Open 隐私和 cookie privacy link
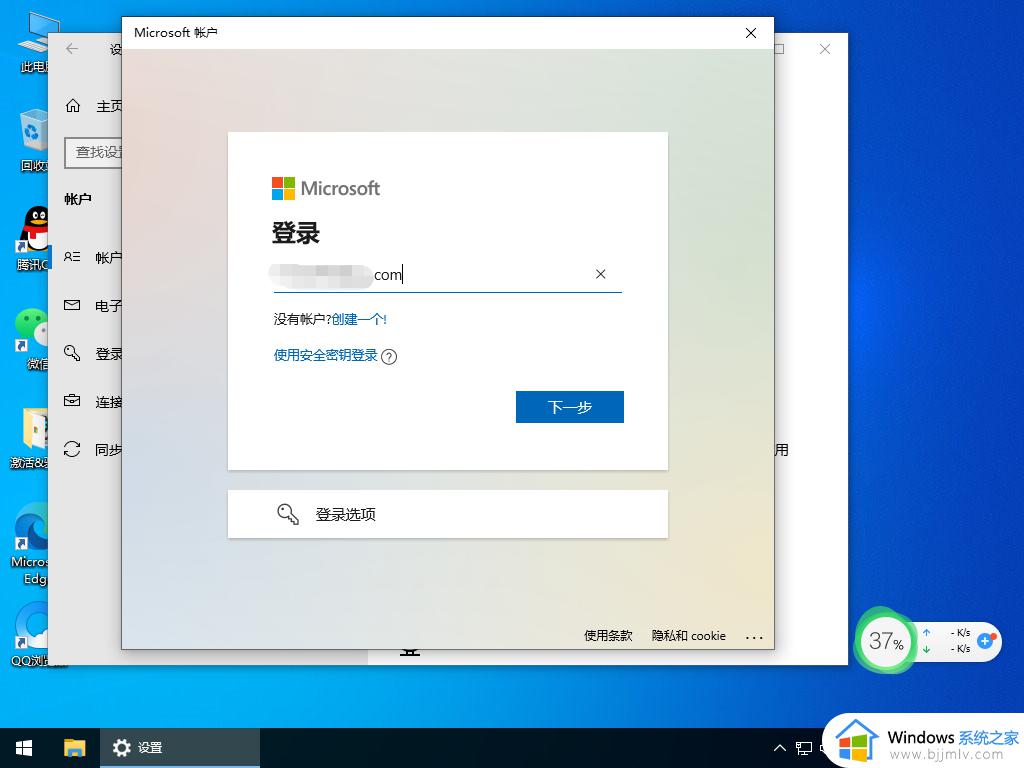Viewport: 1024px width, 768px height. 688,635
